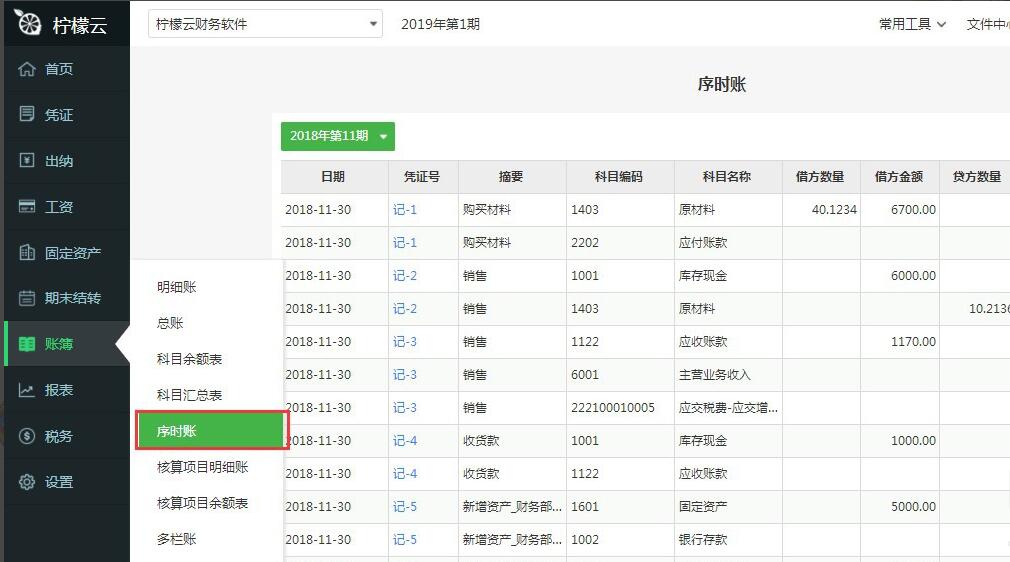Open voucher link 记-3 for 应收账款 1170.00 row

[405, 342]
